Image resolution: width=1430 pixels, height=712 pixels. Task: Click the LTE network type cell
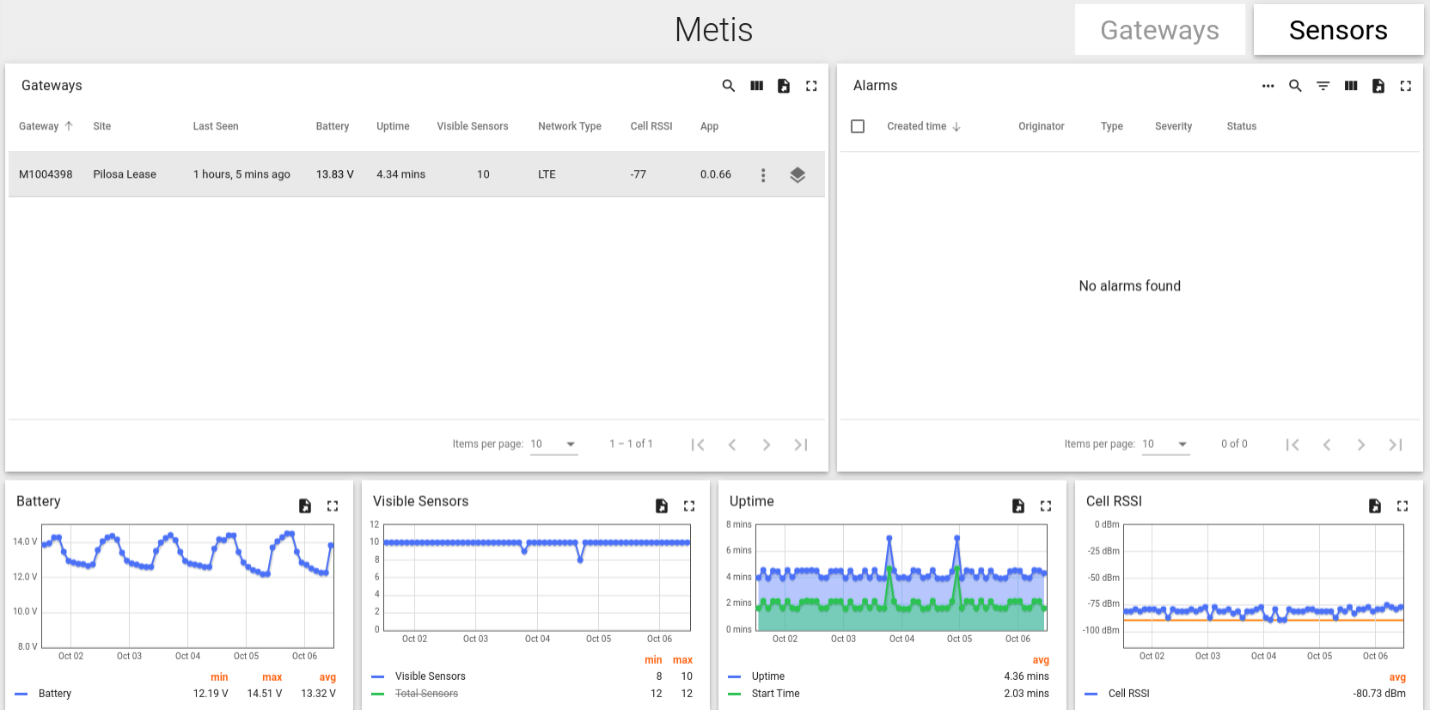547,175
